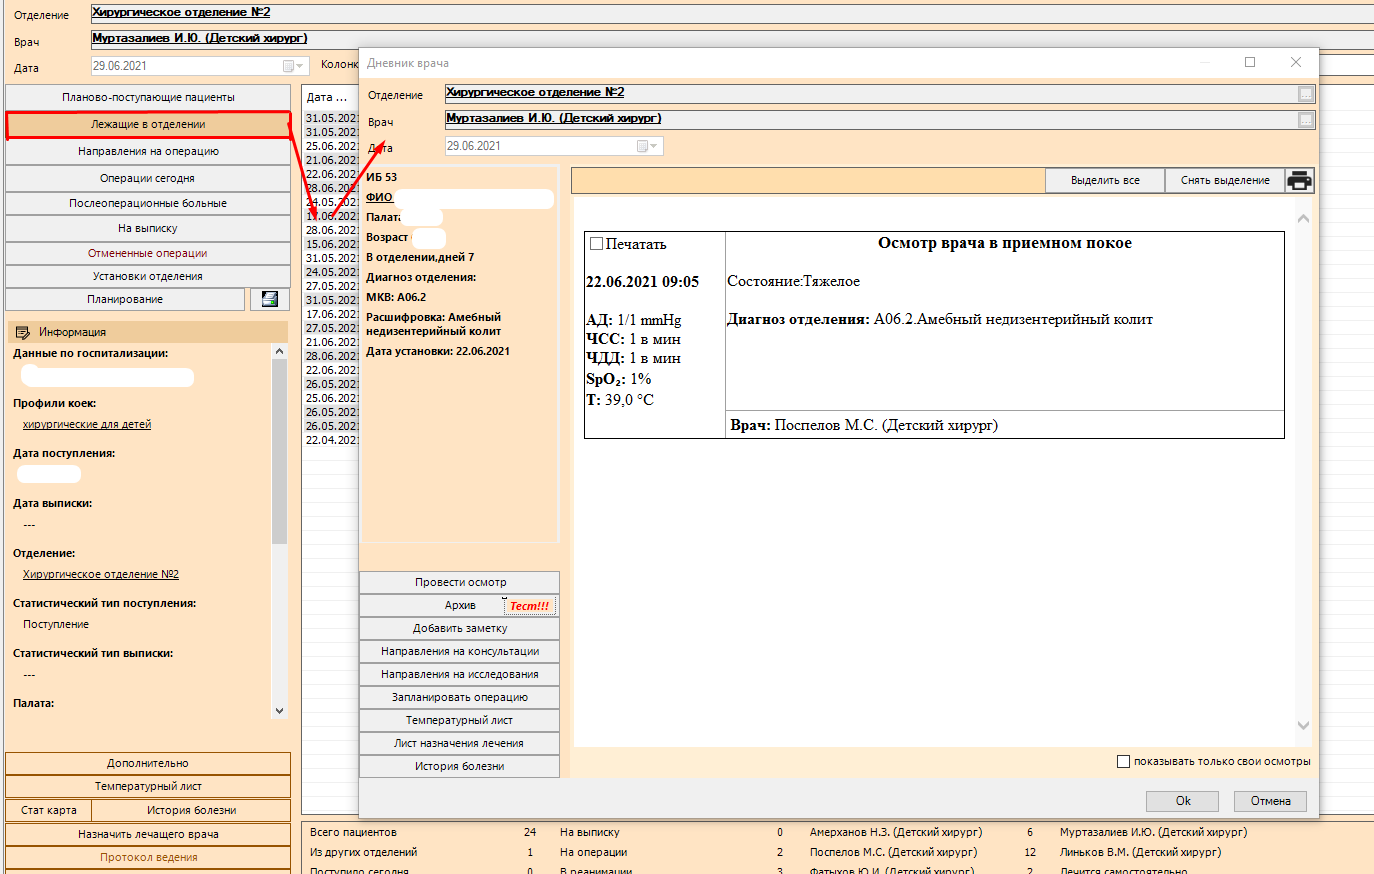Open Установки отделения
The image size is (1374, 874).
pyautogui.click(x=148, y=276)
